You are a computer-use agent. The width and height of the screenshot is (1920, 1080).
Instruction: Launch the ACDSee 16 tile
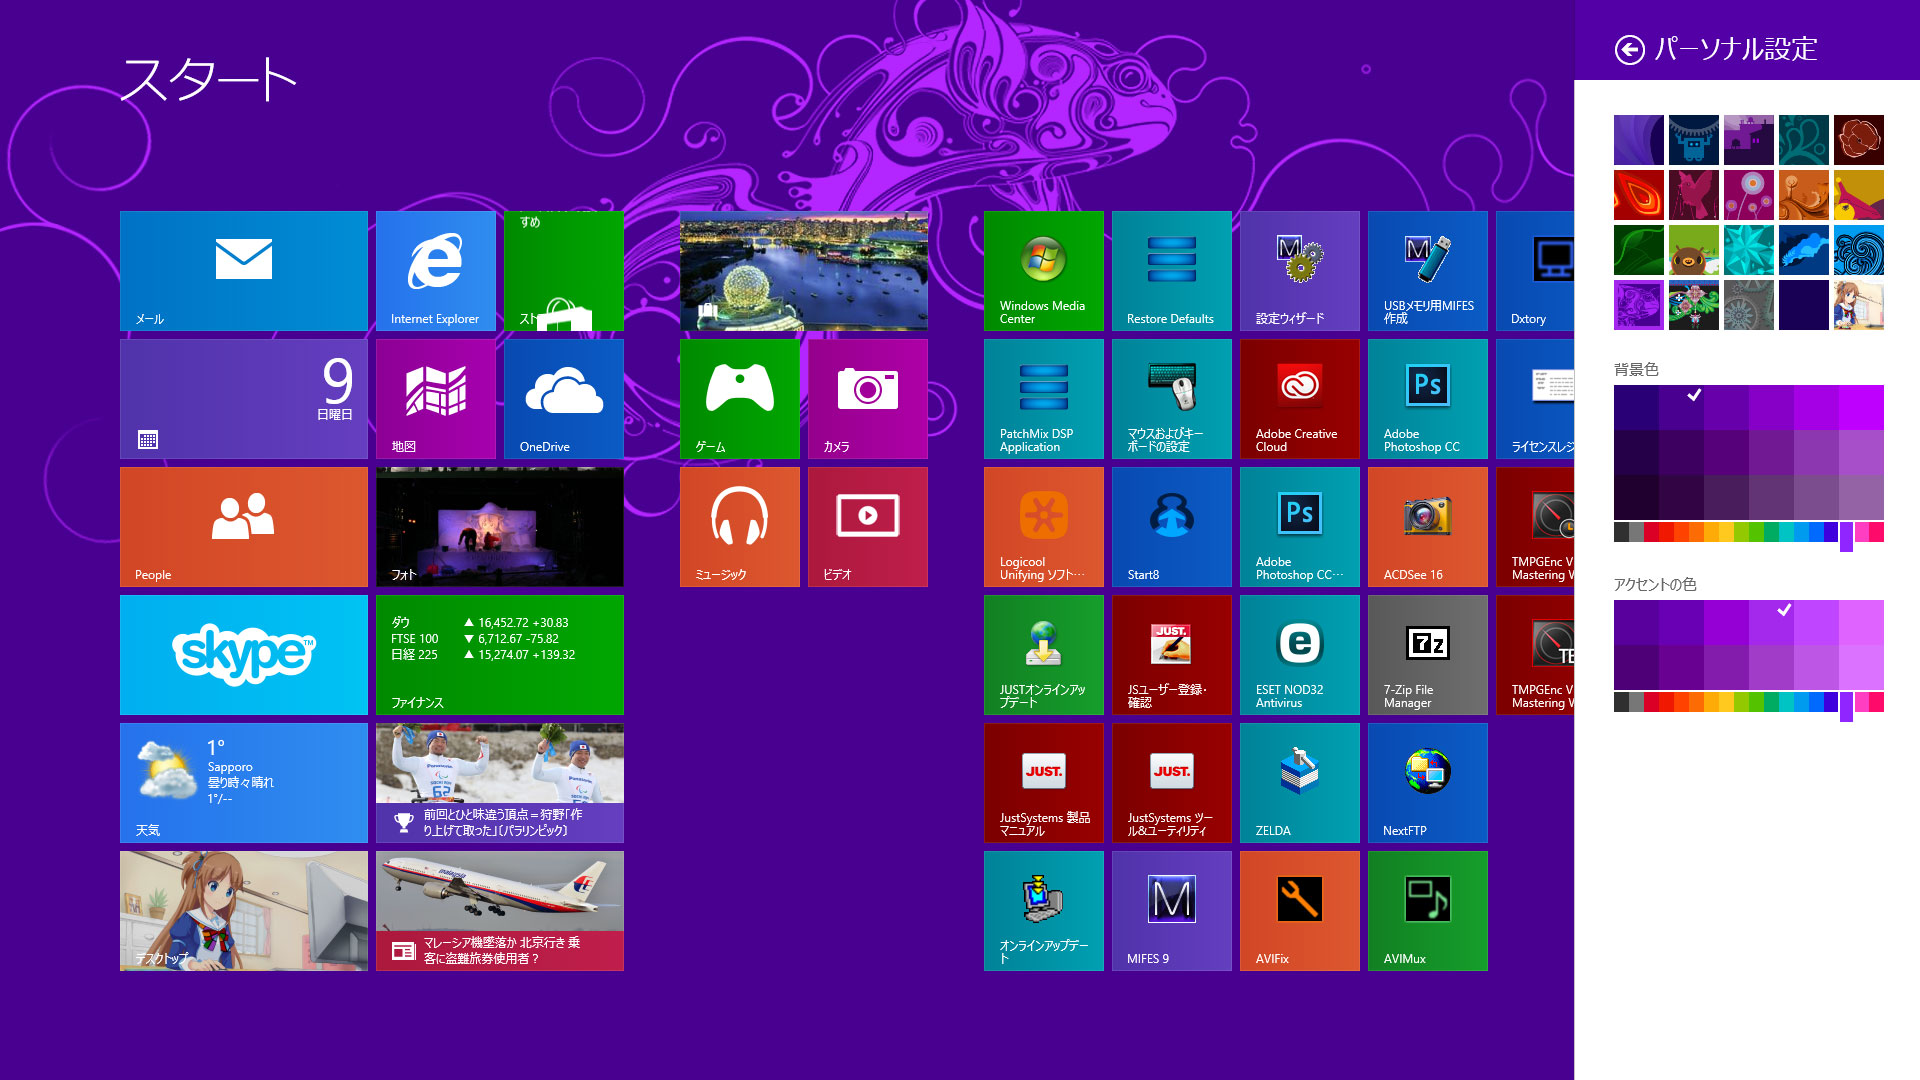(x=1428, y=527)
